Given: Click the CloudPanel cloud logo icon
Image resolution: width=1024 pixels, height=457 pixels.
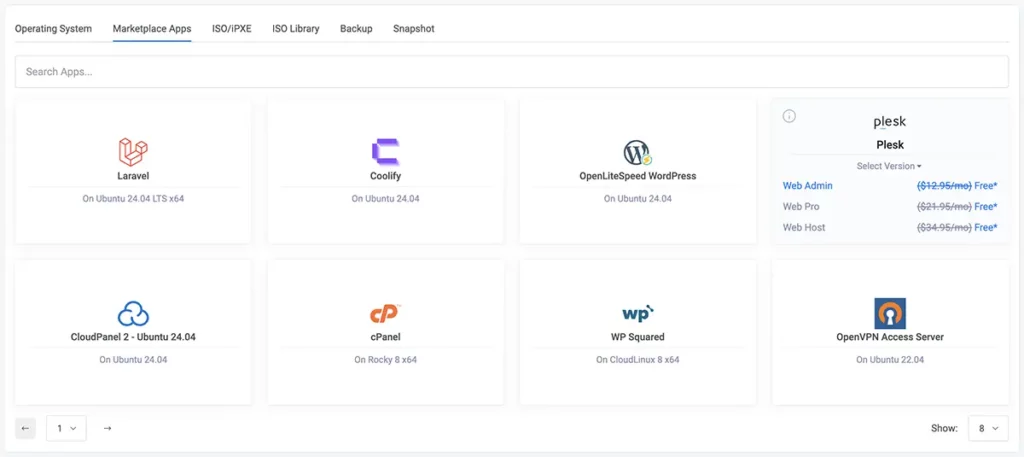Looking at the screenshot, I should [x=133, y=313].
